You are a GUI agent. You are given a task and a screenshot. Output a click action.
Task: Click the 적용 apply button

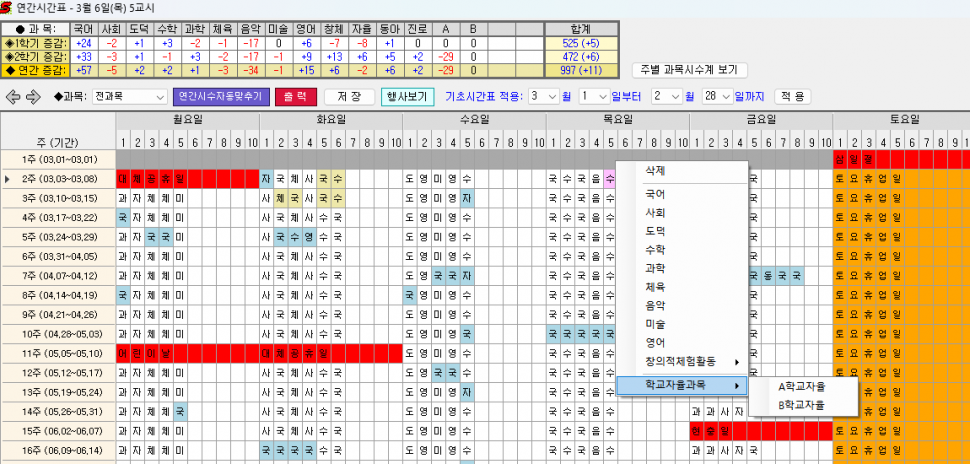click(791, 97)
